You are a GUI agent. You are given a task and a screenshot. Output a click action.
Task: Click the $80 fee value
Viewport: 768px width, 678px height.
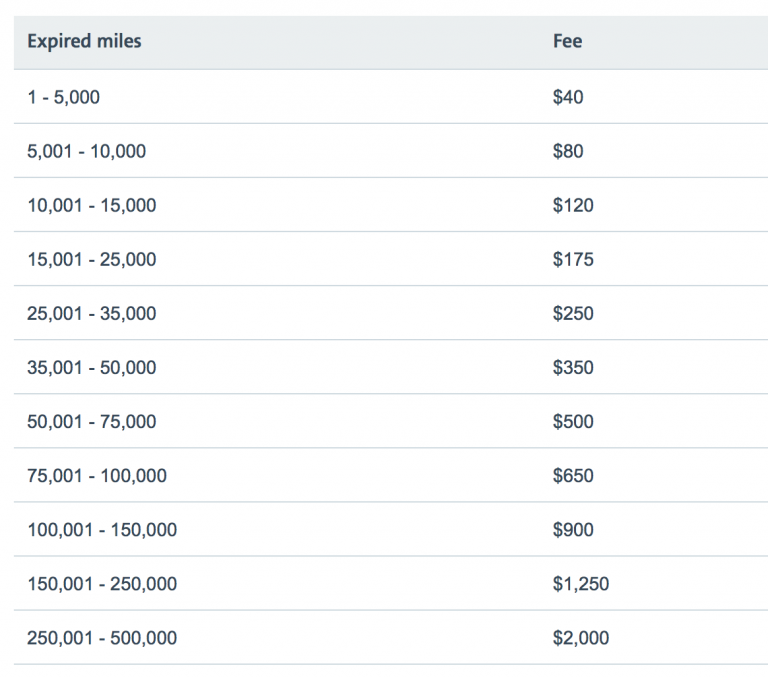point(567,152)
